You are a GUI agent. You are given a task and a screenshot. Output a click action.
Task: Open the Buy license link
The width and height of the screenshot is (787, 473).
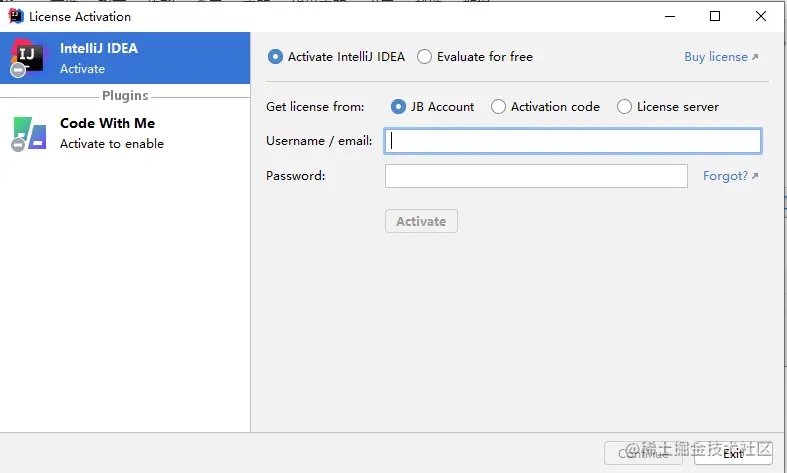(x=721, y=57)
